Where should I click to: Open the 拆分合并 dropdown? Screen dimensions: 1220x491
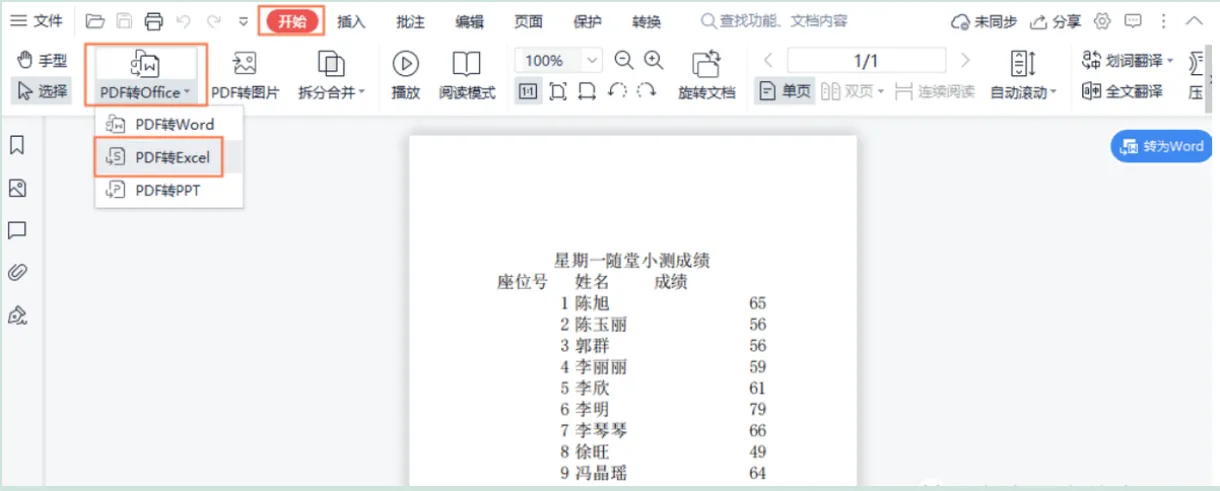click(331, 74)
